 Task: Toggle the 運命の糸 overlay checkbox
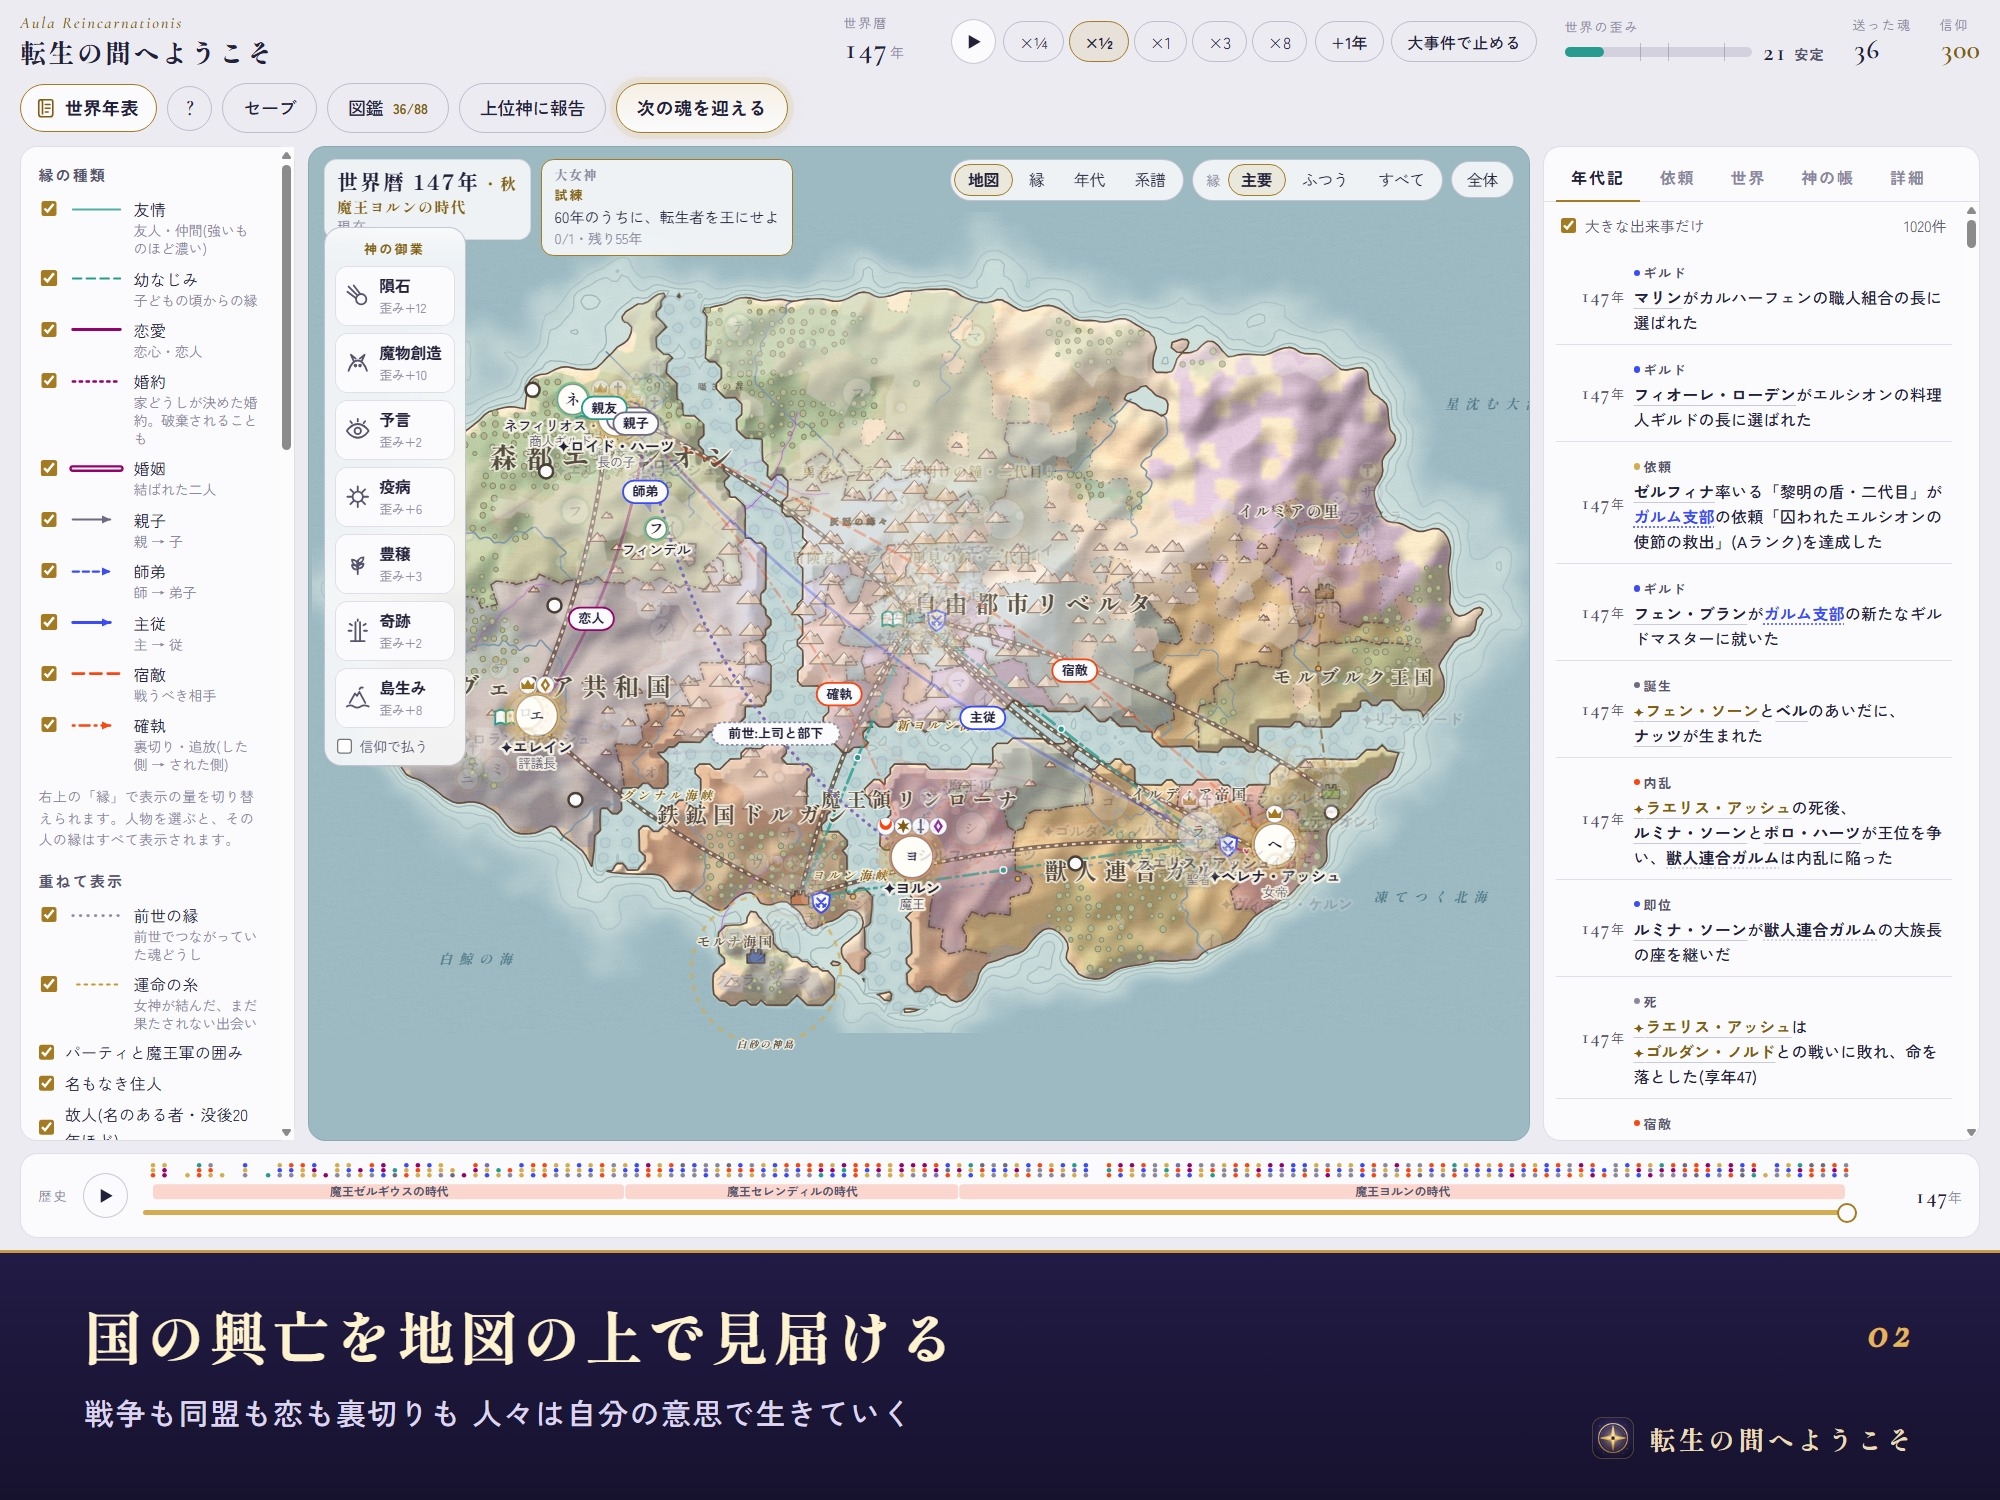(x=48, y=984)
